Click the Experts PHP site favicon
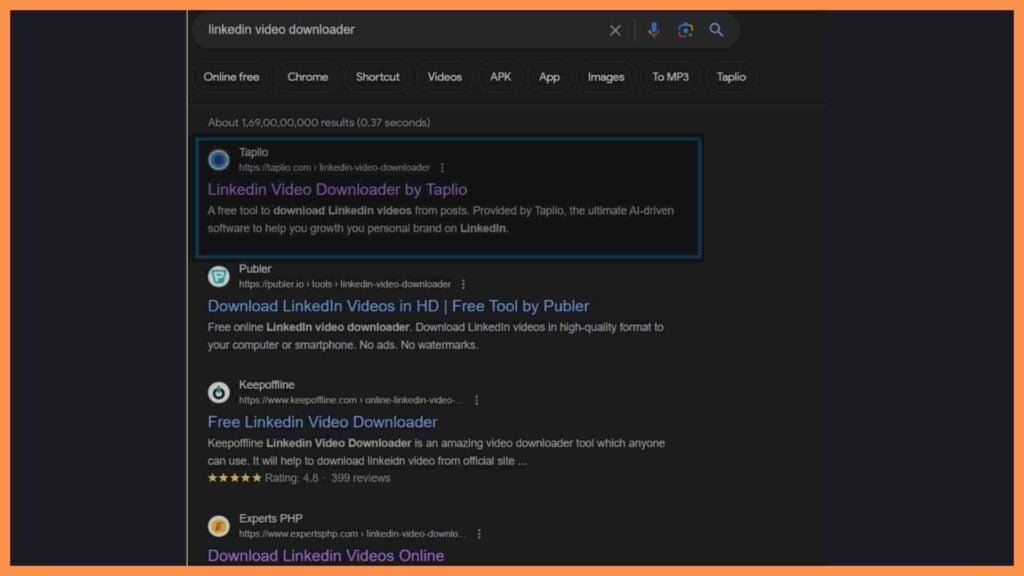Viewport: 1024px width, 576px height. [x=219, y=526]
